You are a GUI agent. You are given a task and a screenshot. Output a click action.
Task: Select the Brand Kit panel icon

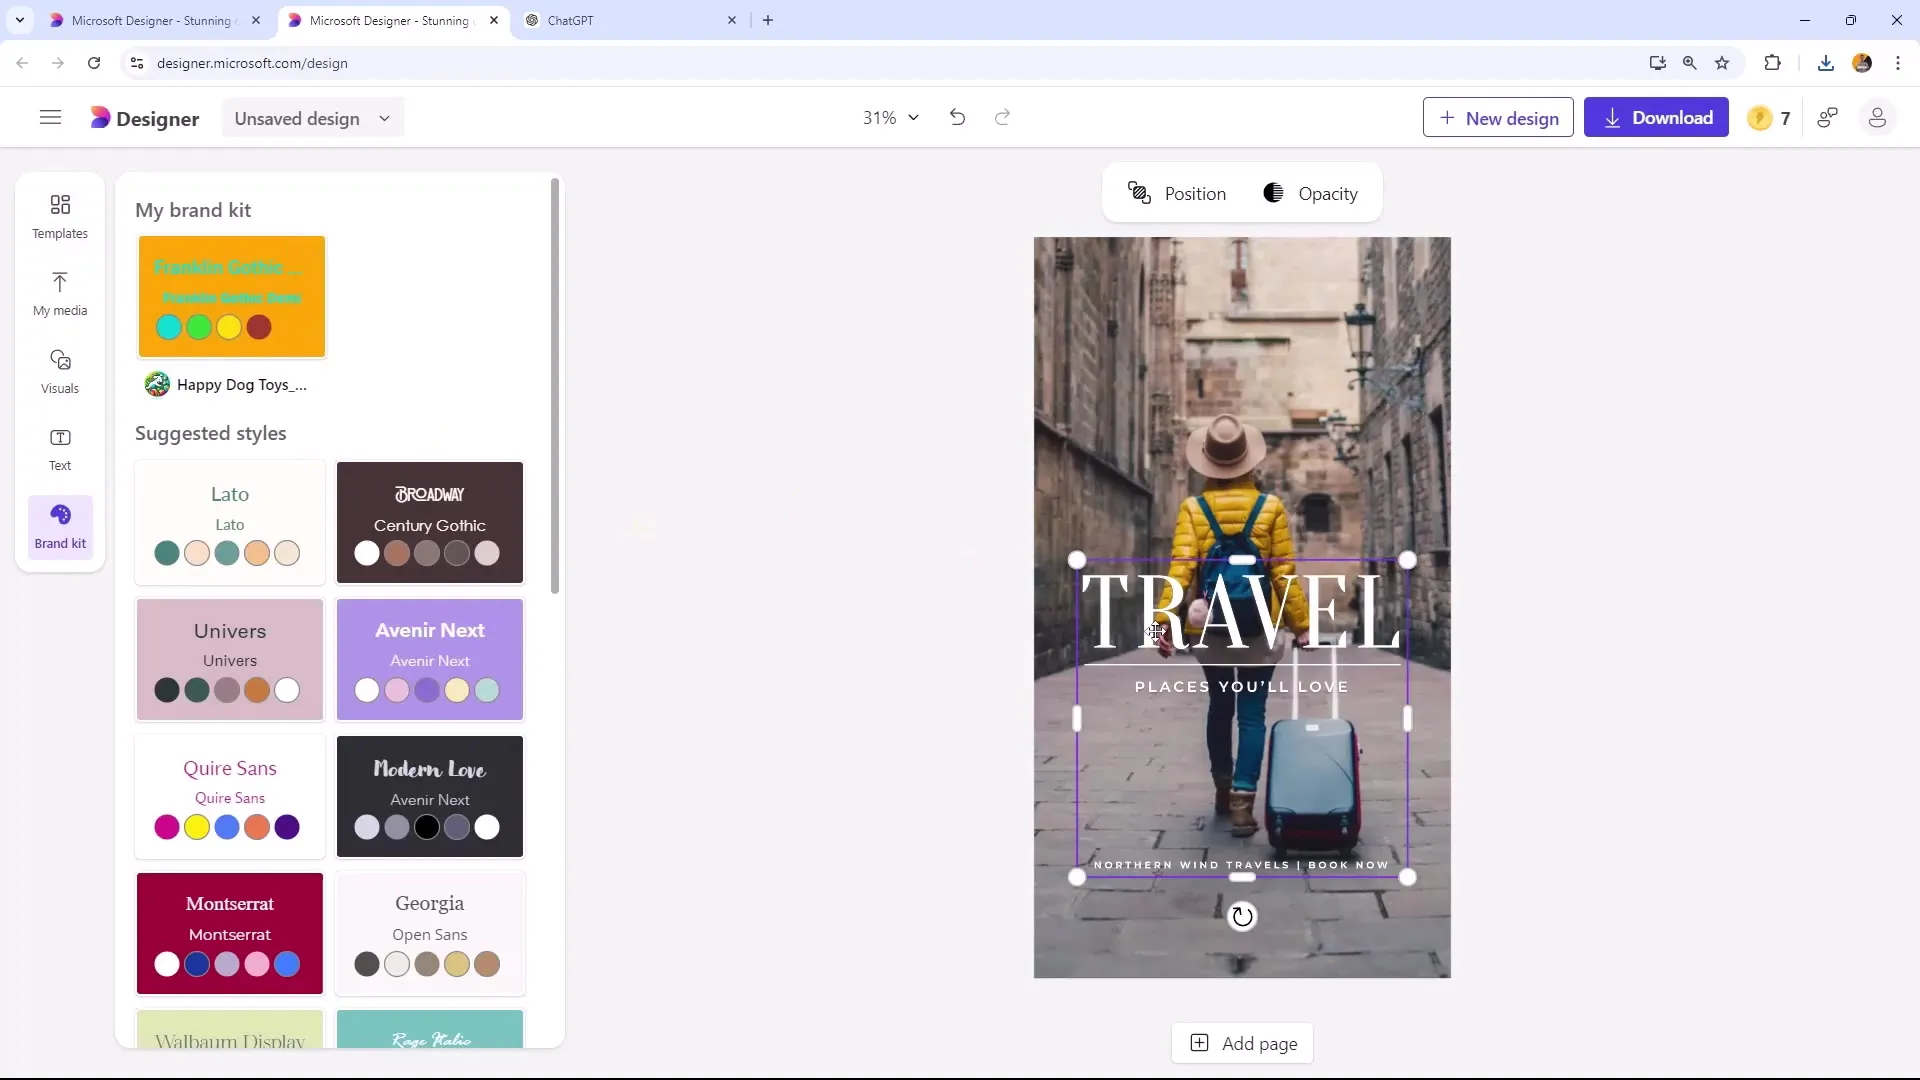click(x=59, y=526)
